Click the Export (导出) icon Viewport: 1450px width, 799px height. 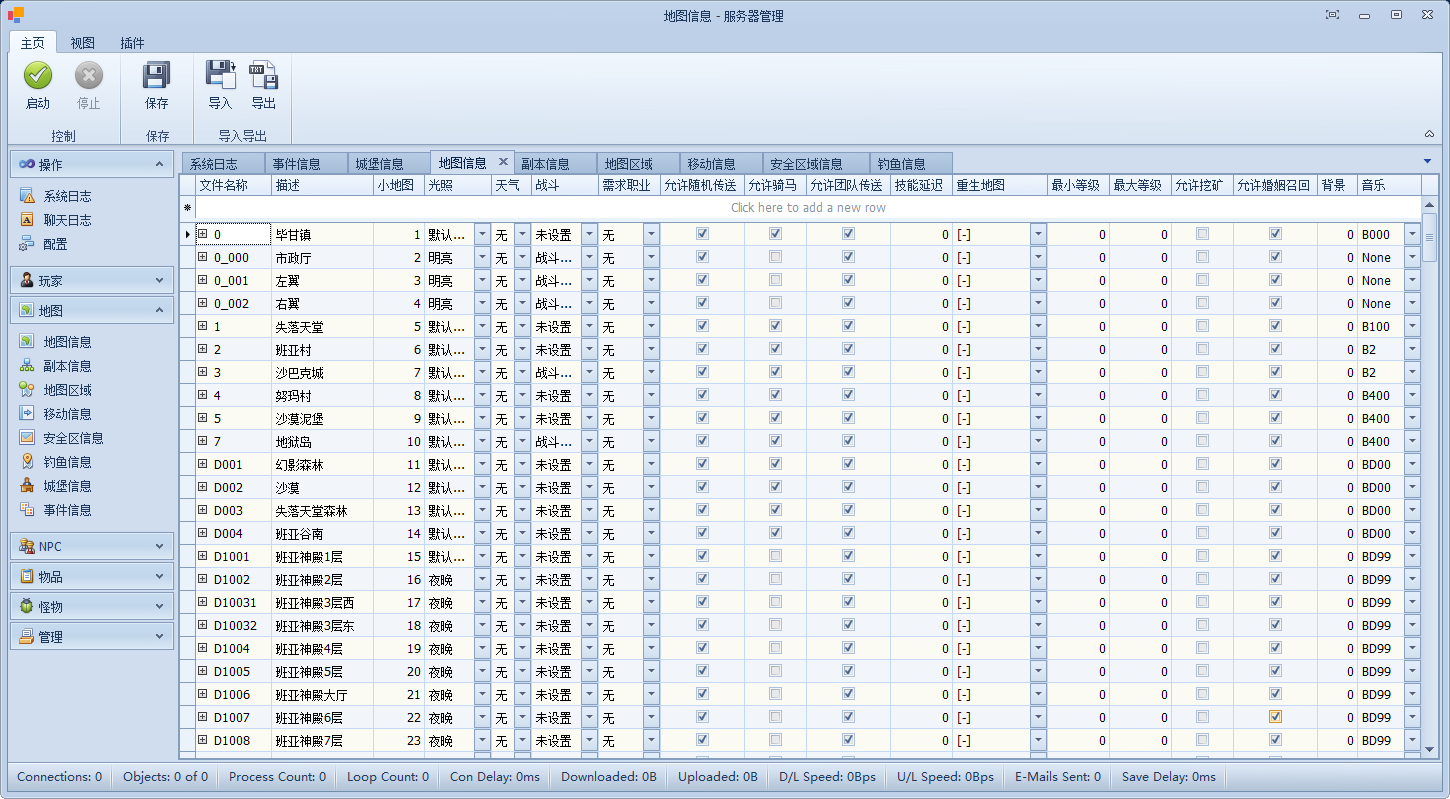pyautogui.click(x=263, y=76)
